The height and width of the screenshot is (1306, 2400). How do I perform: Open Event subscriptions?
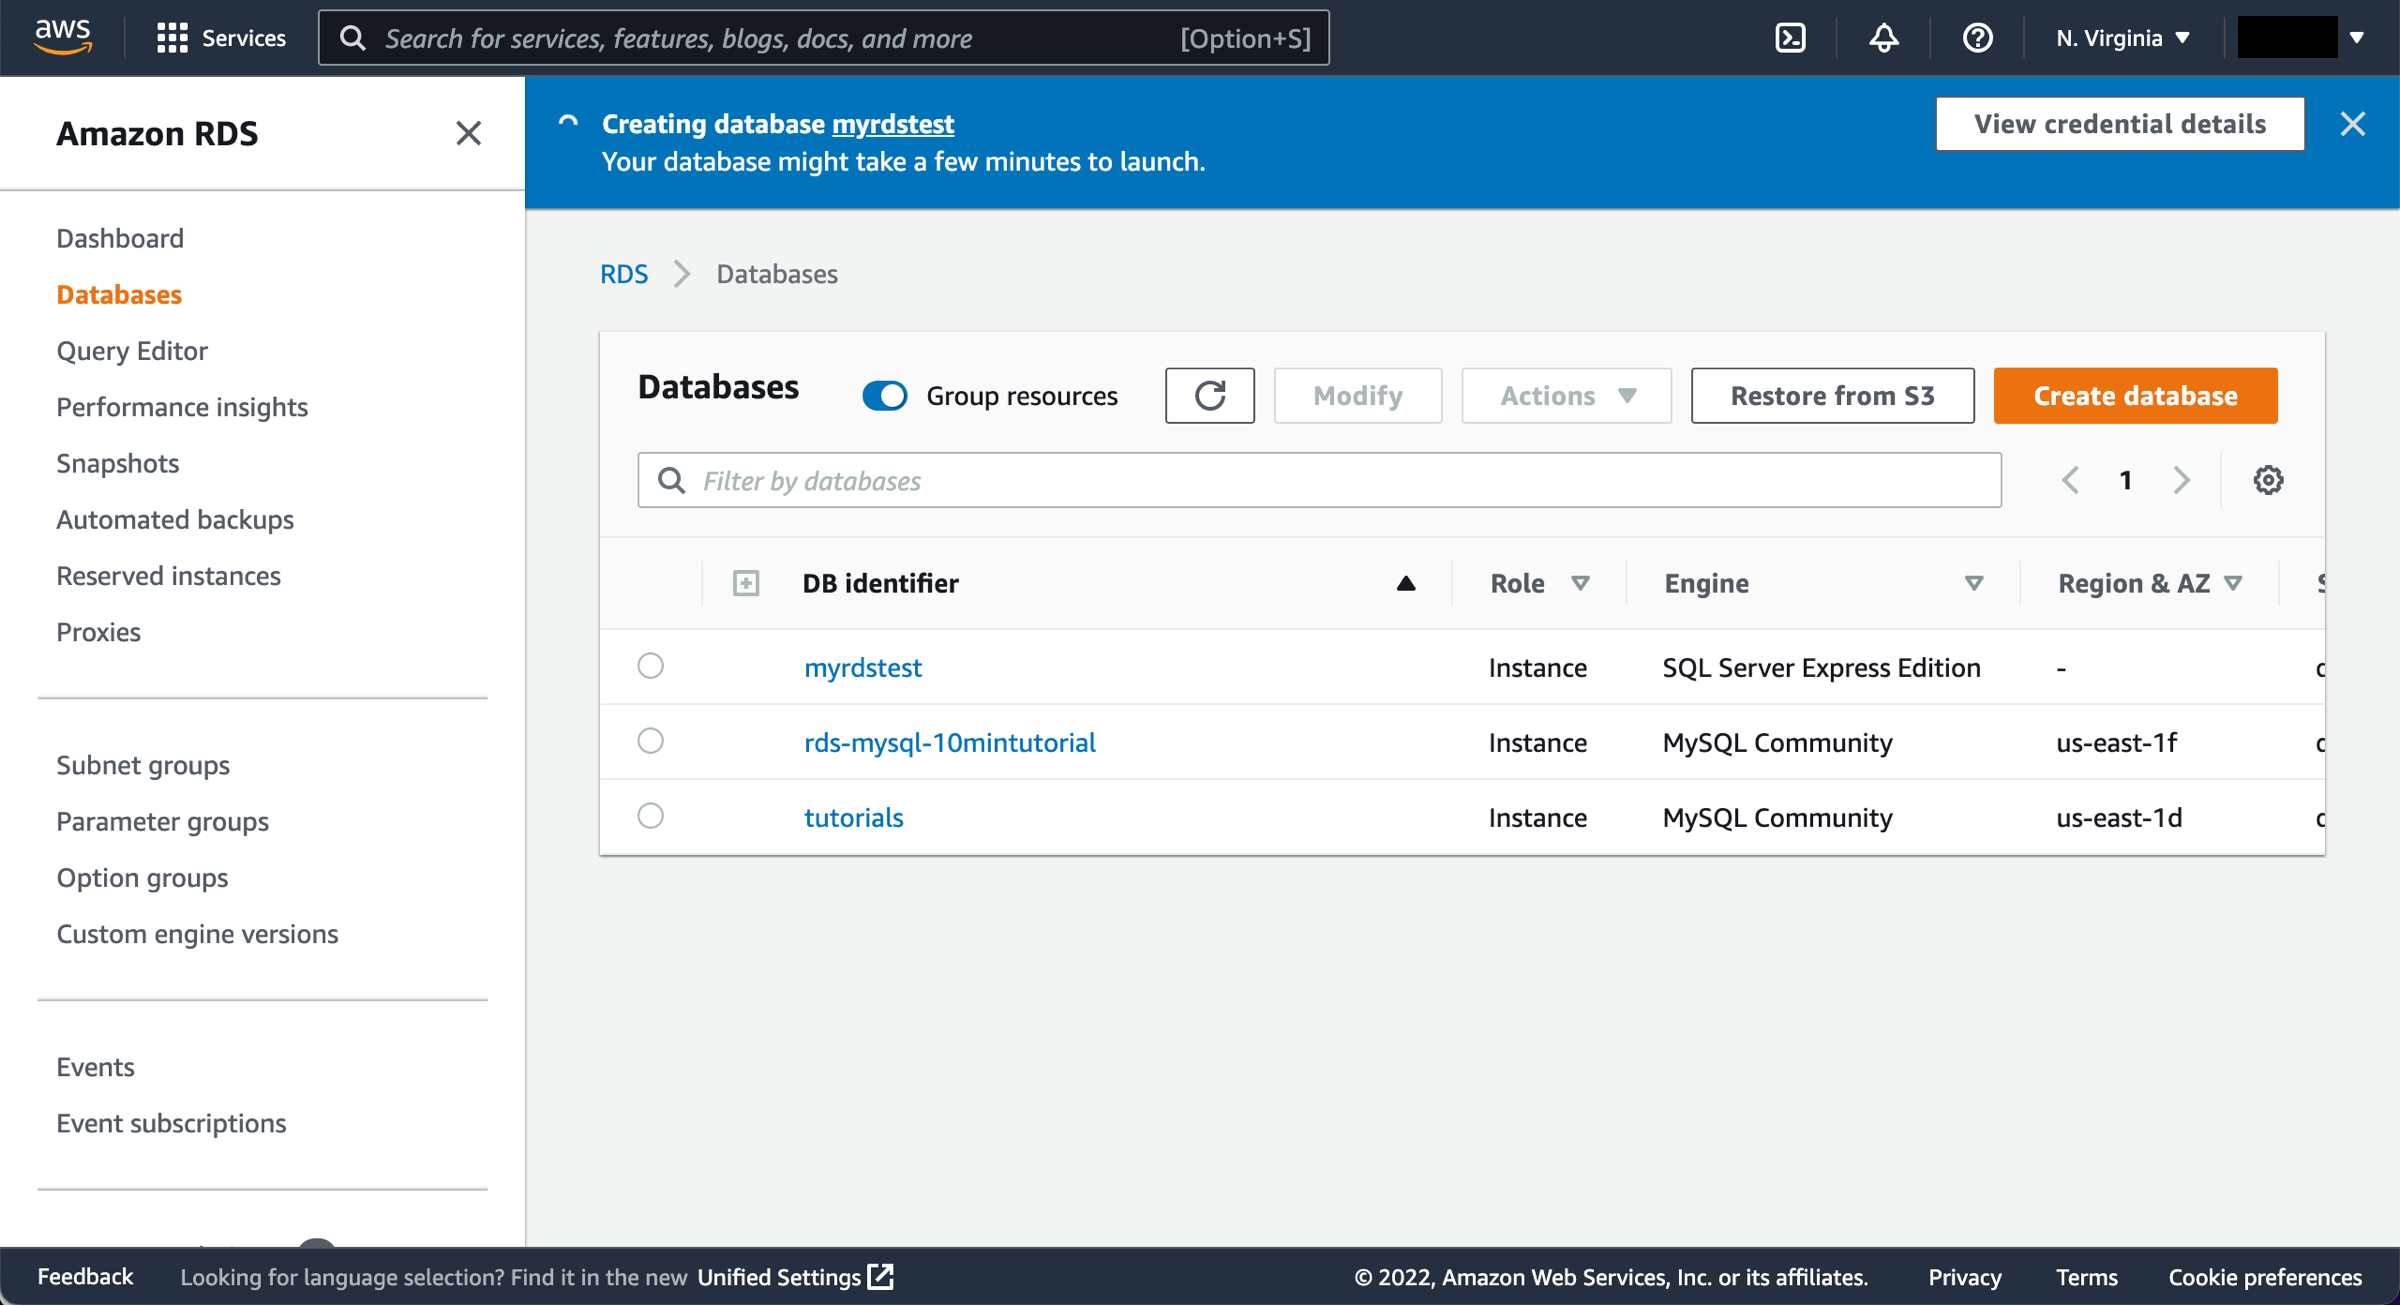[x=171, y=1123]
